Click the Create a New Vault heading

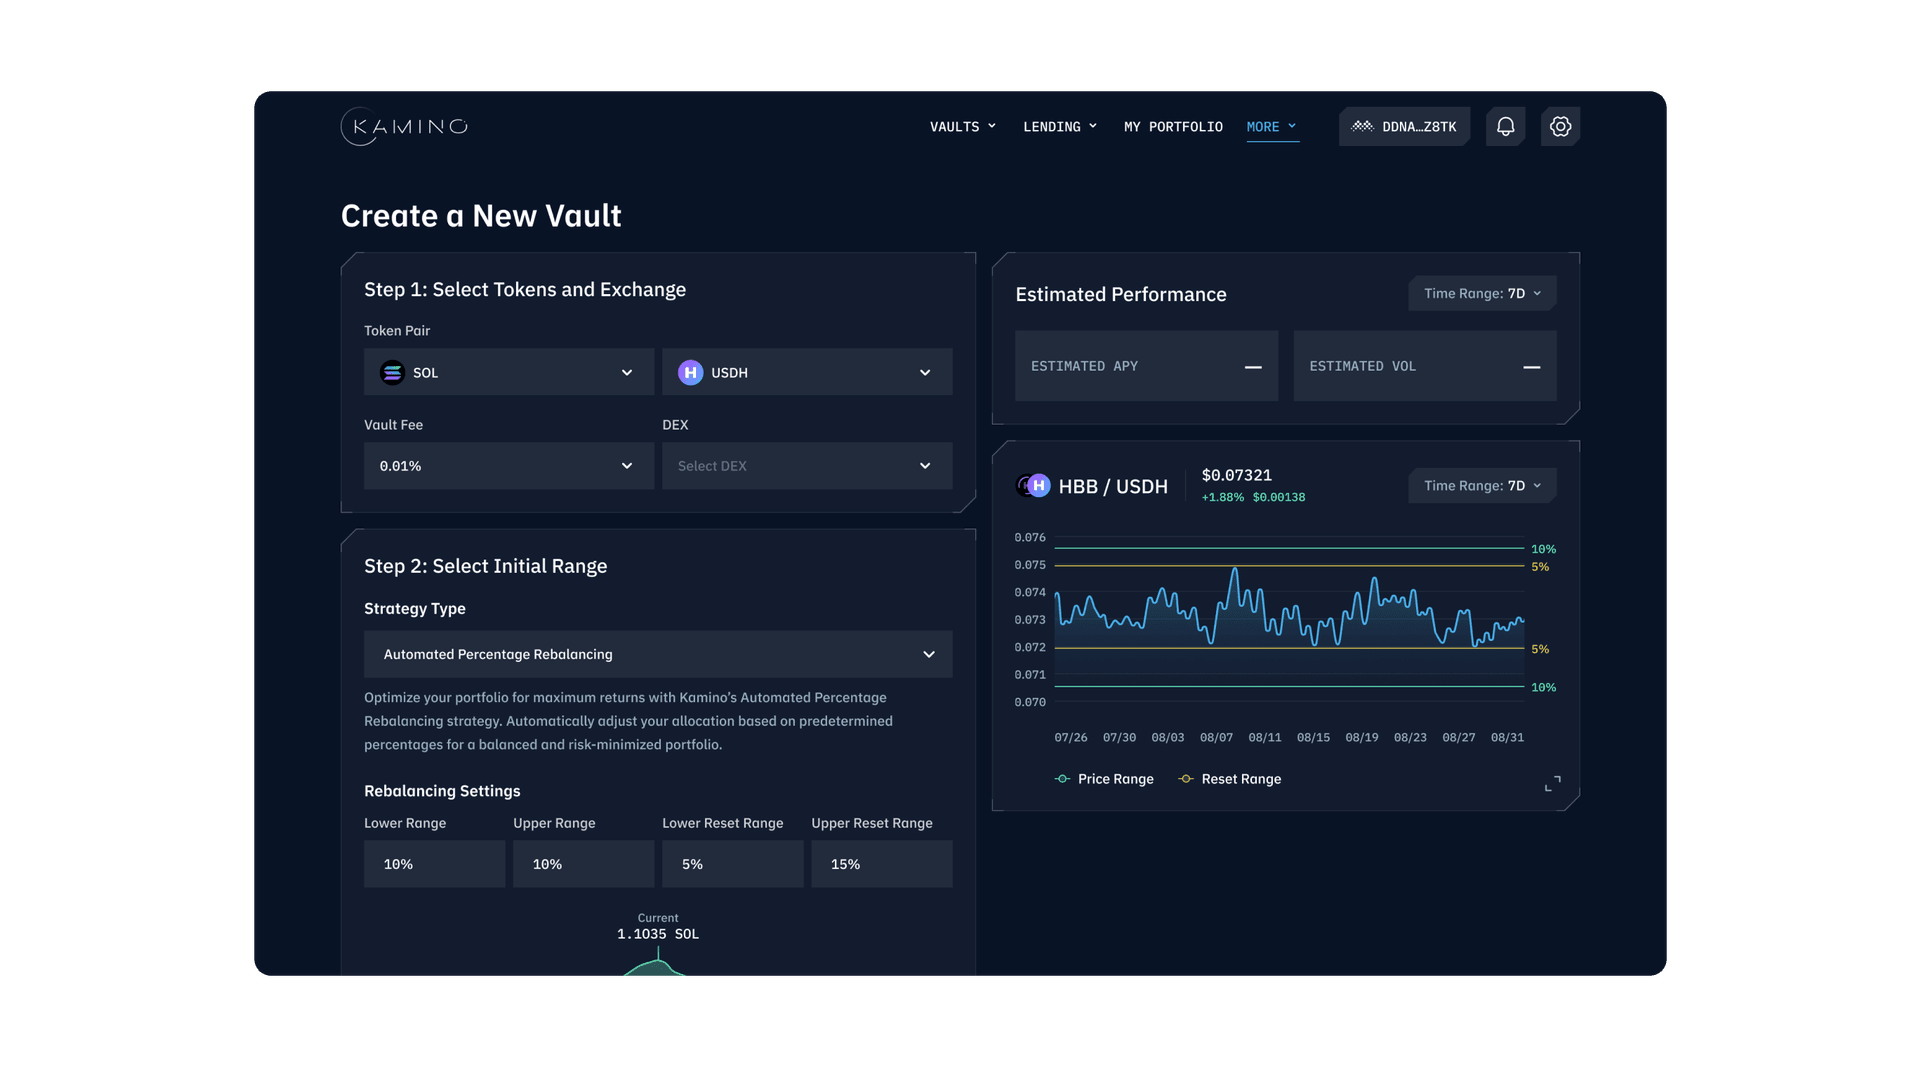pyautogui.click(x=481, y=215)
